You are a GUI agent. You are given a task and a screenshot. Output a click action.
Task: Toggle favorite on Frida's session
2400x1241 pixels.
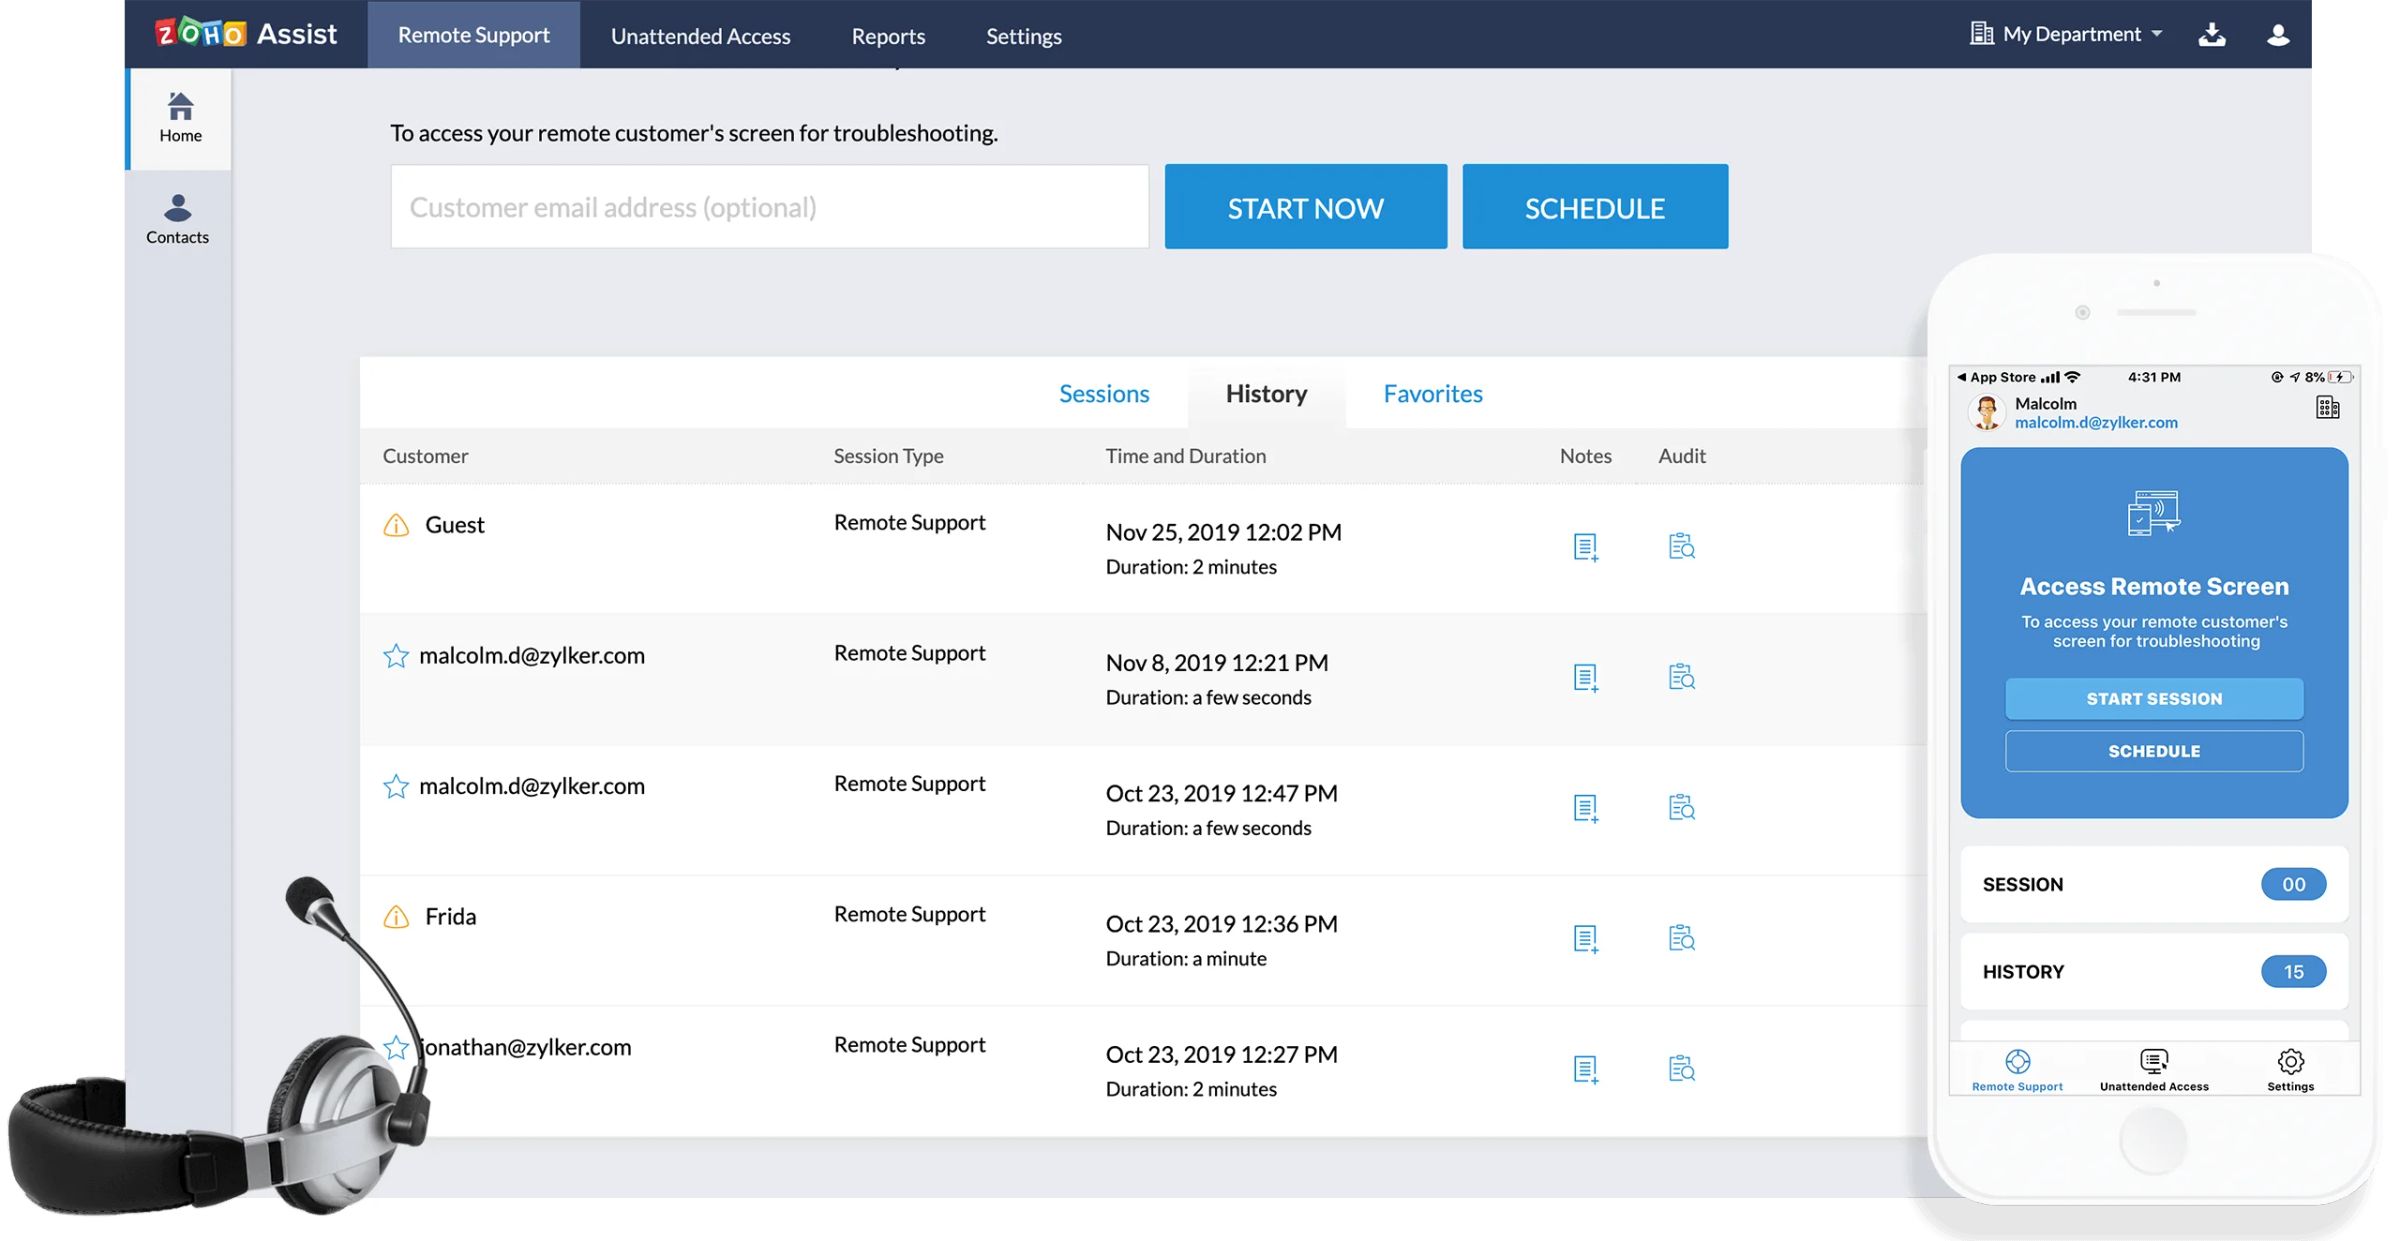(x=396, y=916)
